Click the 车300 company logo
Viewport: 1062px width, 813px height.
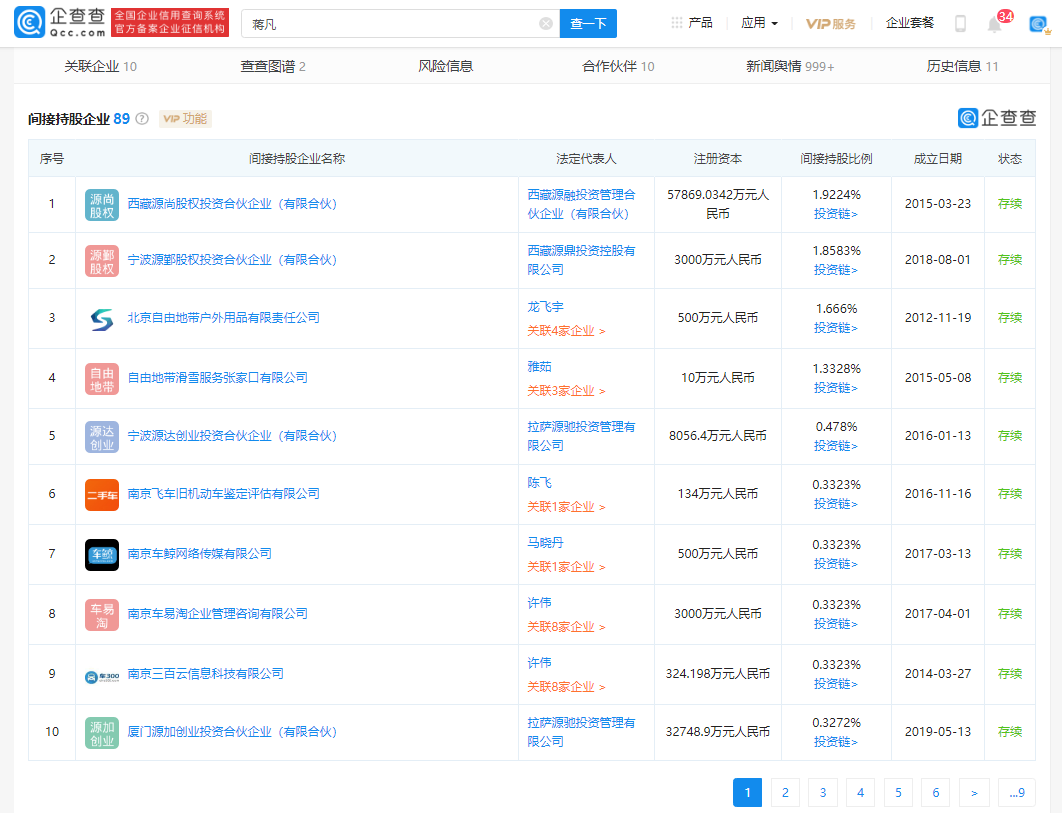(x=102, y=675)
